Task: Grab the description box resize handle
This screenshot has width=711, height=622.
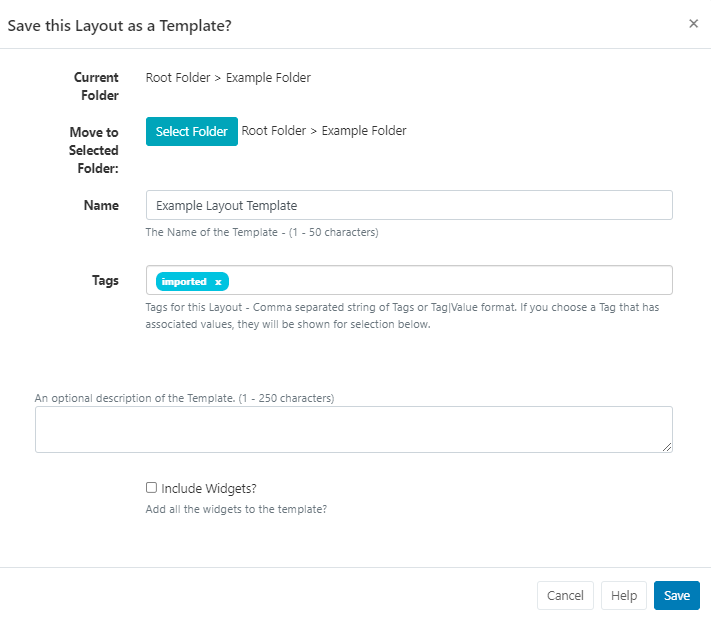Action: pyautogui.click(x=667, y=447)
